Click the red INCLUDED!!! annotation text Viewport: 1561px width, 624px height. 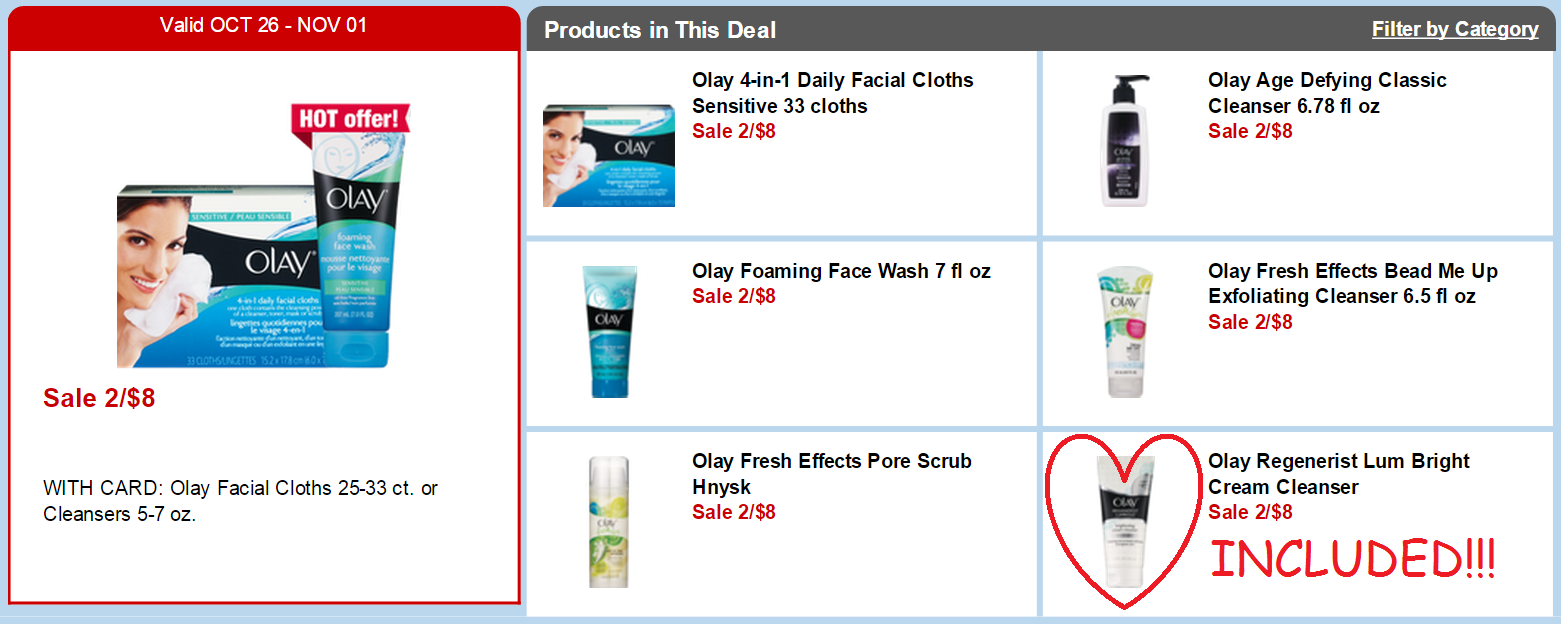tap(1353, 560)
